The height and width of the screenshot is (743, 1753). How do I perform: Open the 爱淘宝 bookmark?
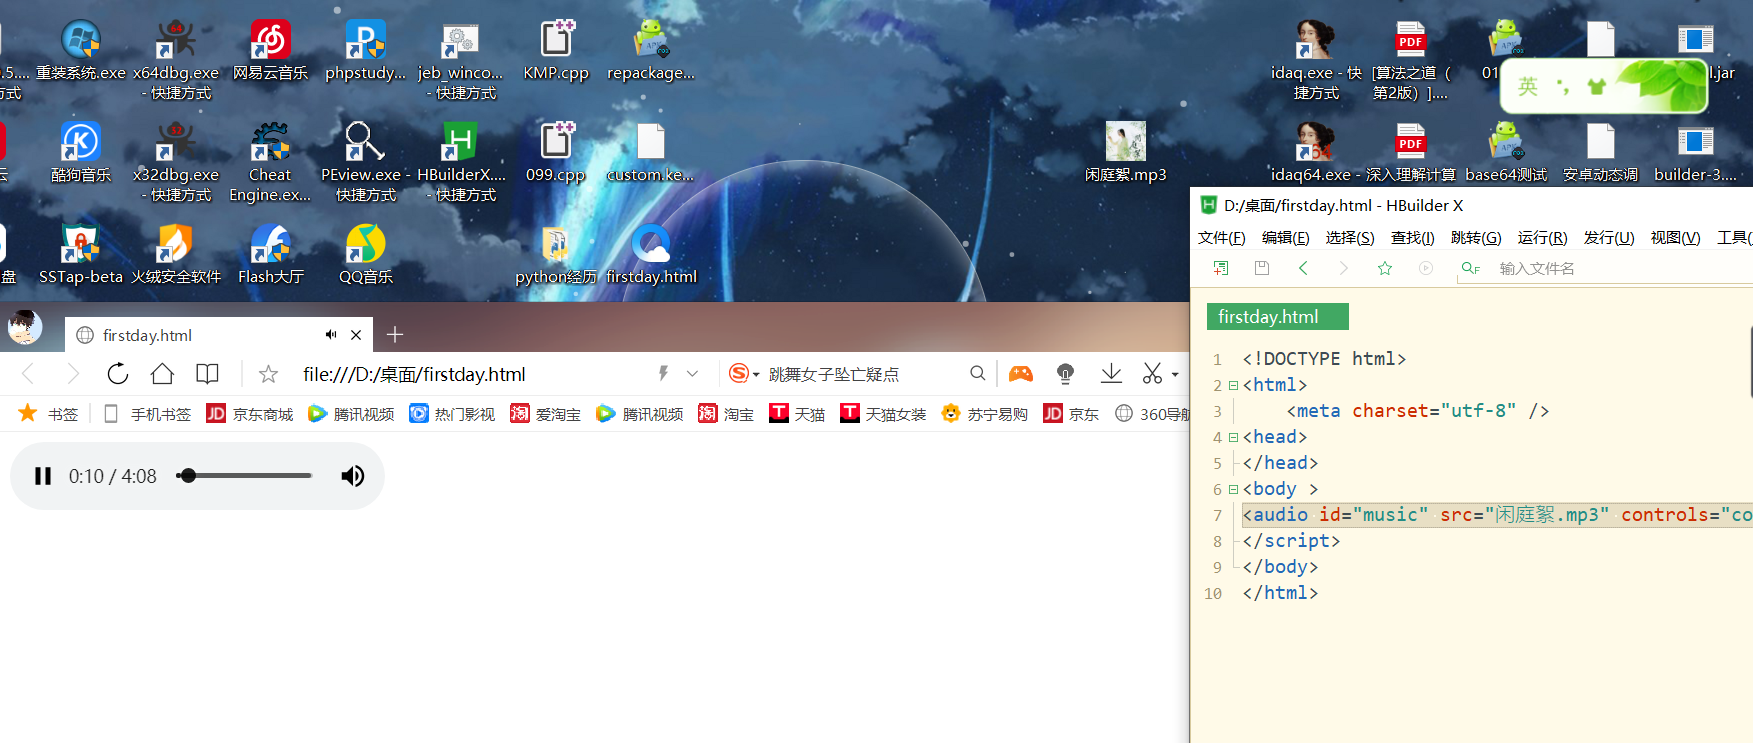click(545, 413)
